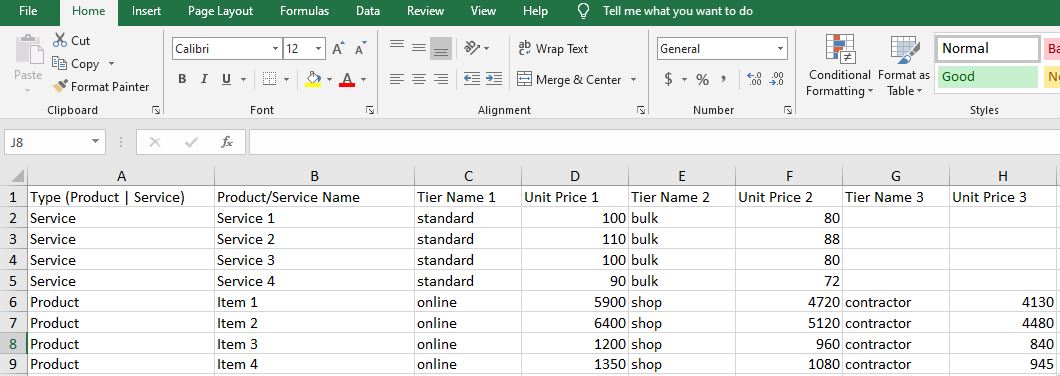Viewport: 1060px width, 376px height.
Task: Apply the cell borders icon
Action: pos(269,79)
